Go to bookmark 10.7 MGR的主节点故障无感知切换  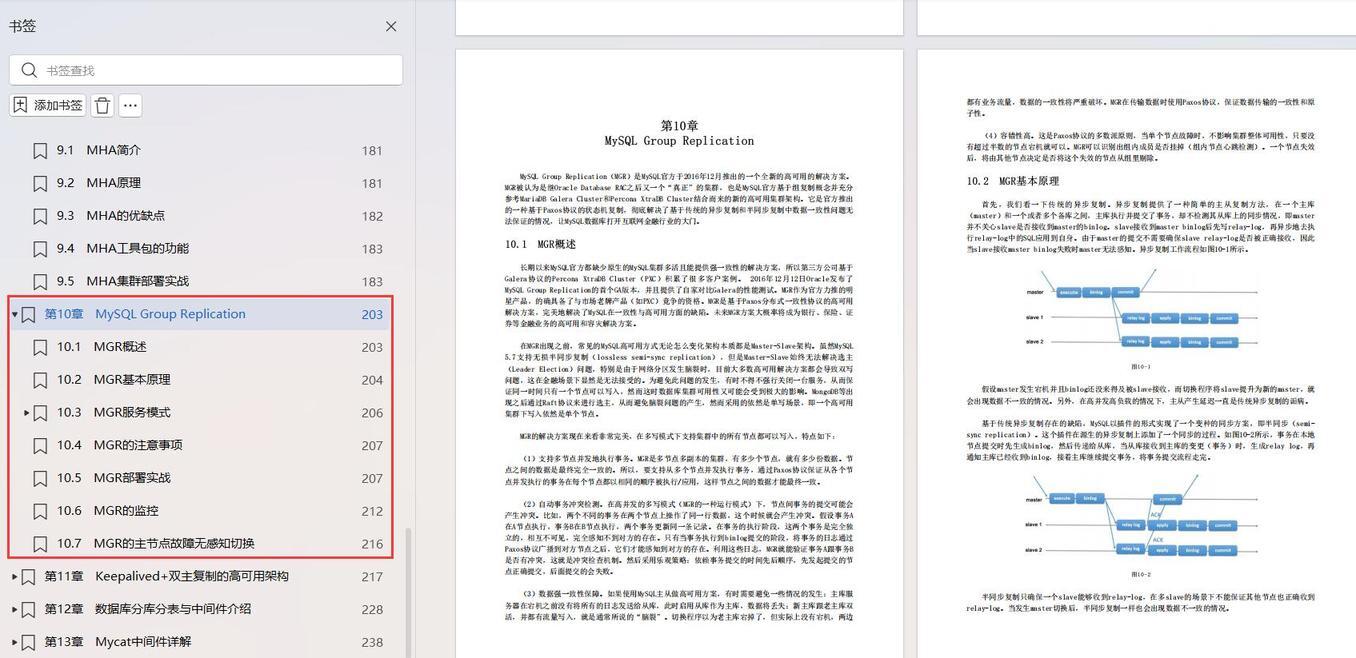click(156, 544)
